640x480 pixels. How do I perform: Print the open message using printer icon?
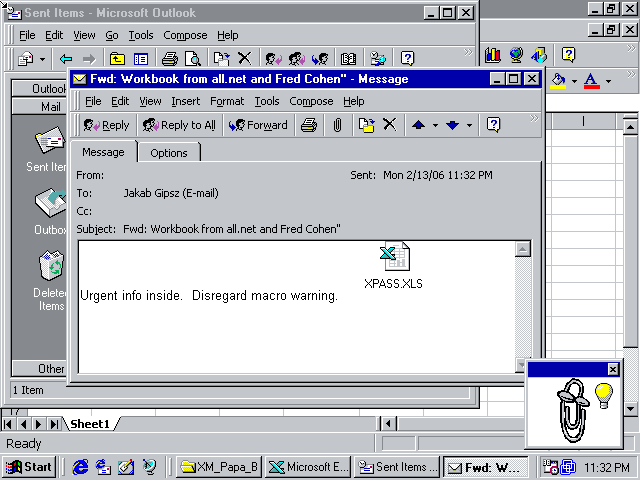(309, 125)
